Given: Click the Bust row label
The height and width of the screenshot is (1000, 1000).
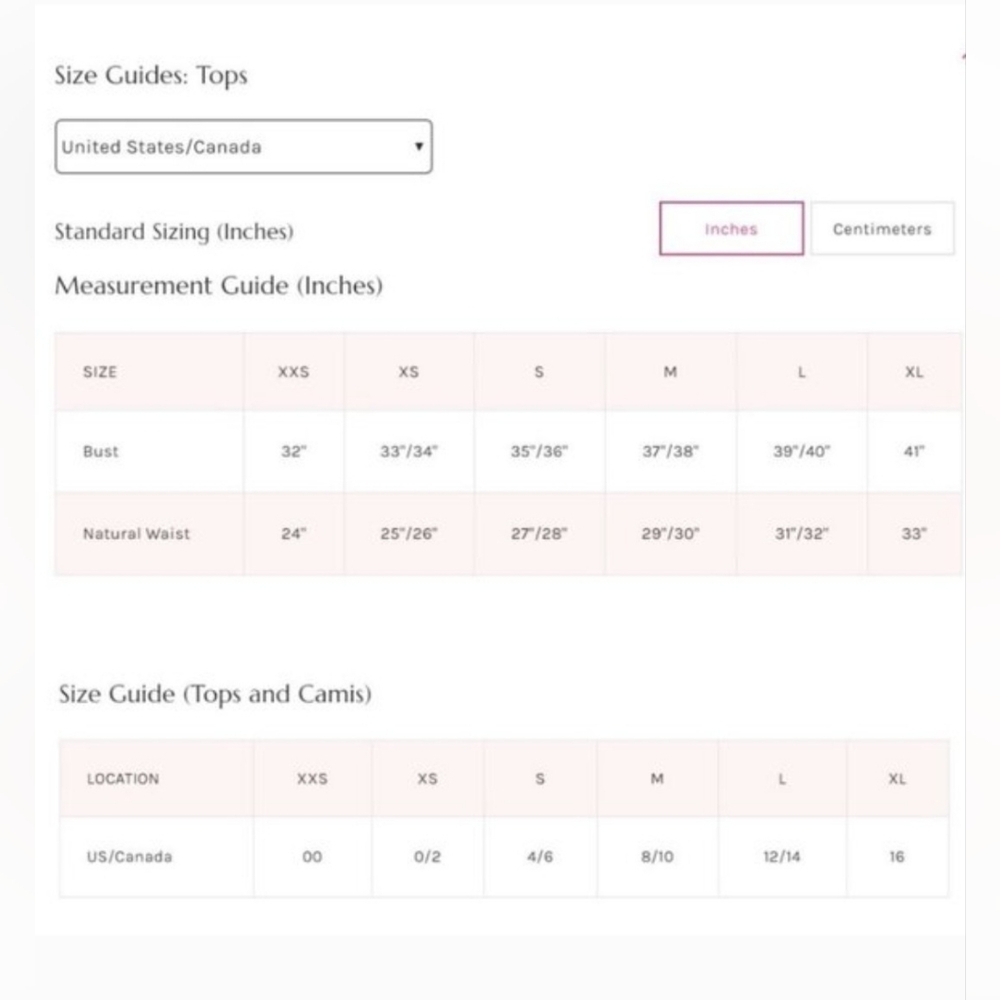Looking at the screenshot, I should (x=101, y=452).
